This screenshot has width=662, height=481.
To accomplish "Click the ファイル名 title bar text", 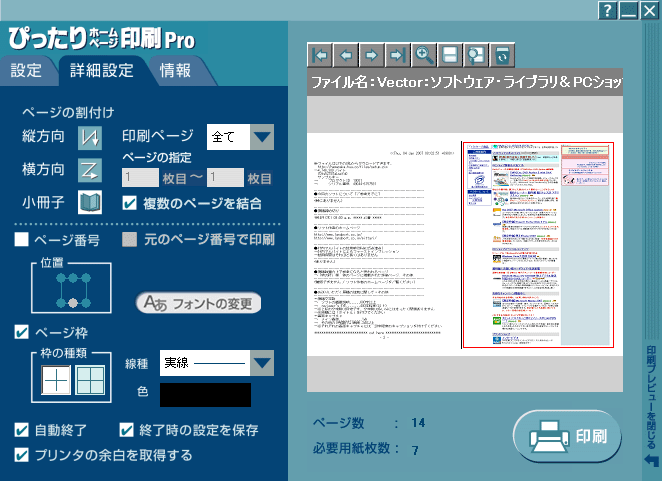I will coord(465,82).
